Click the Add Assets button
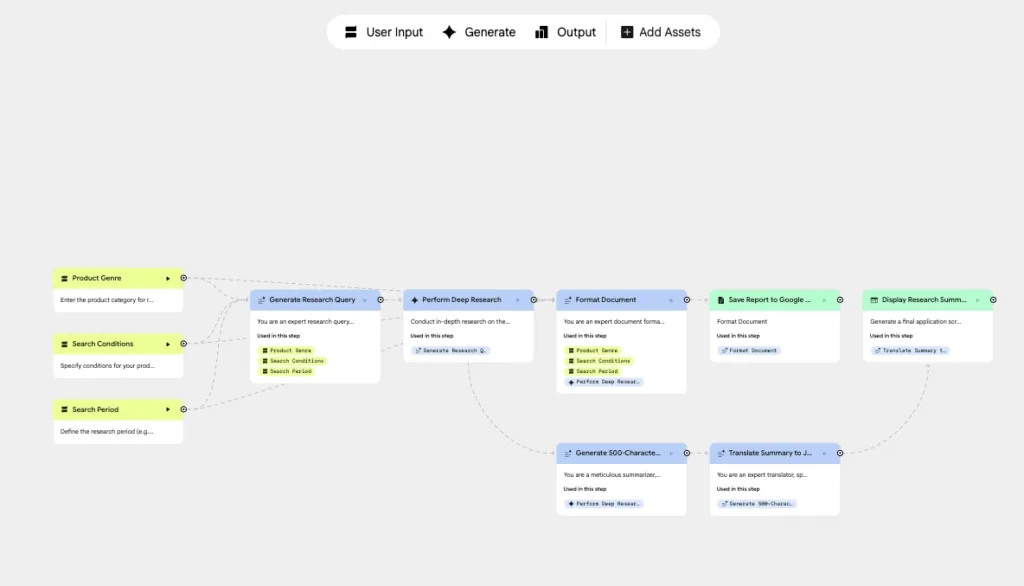The width and height of the screenshot is (1024, 586). click(661, 32)
